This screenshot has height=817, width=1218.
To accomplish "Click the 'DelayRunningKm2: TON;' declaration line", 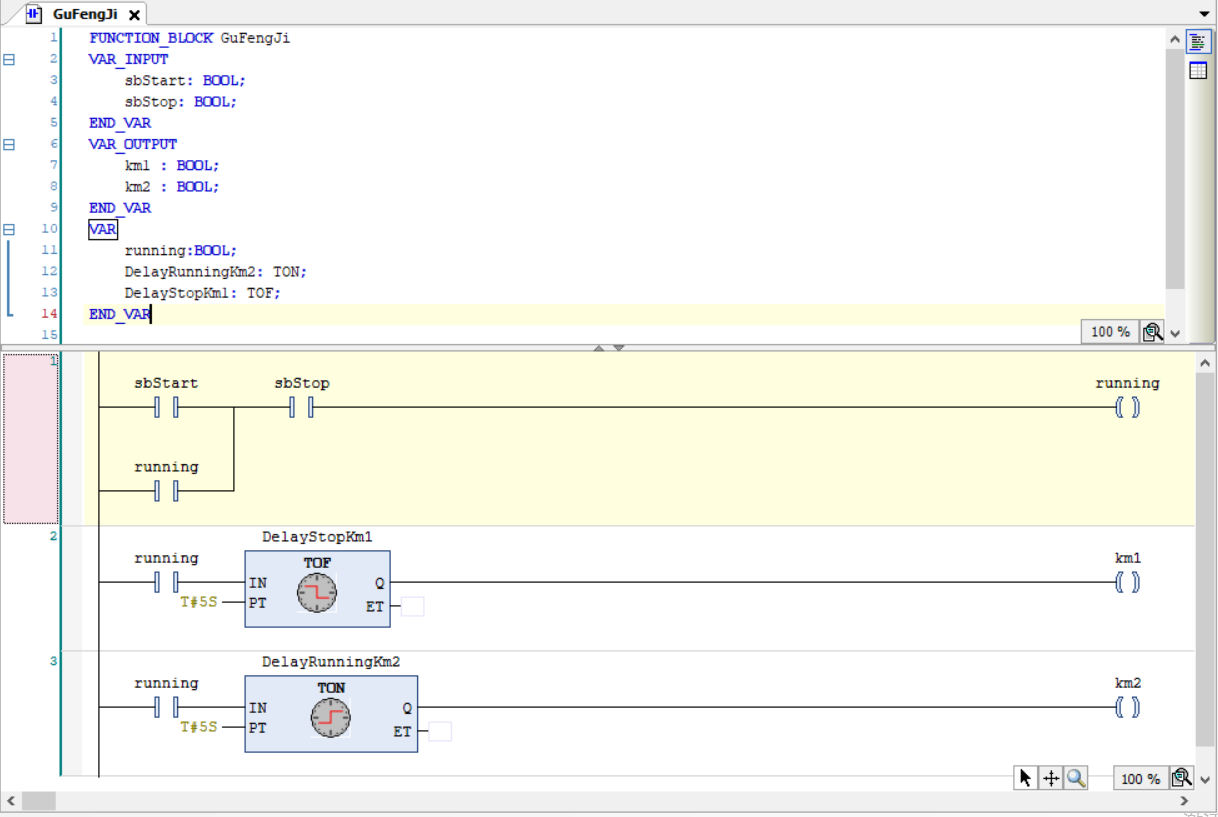I will pos(216,271).
